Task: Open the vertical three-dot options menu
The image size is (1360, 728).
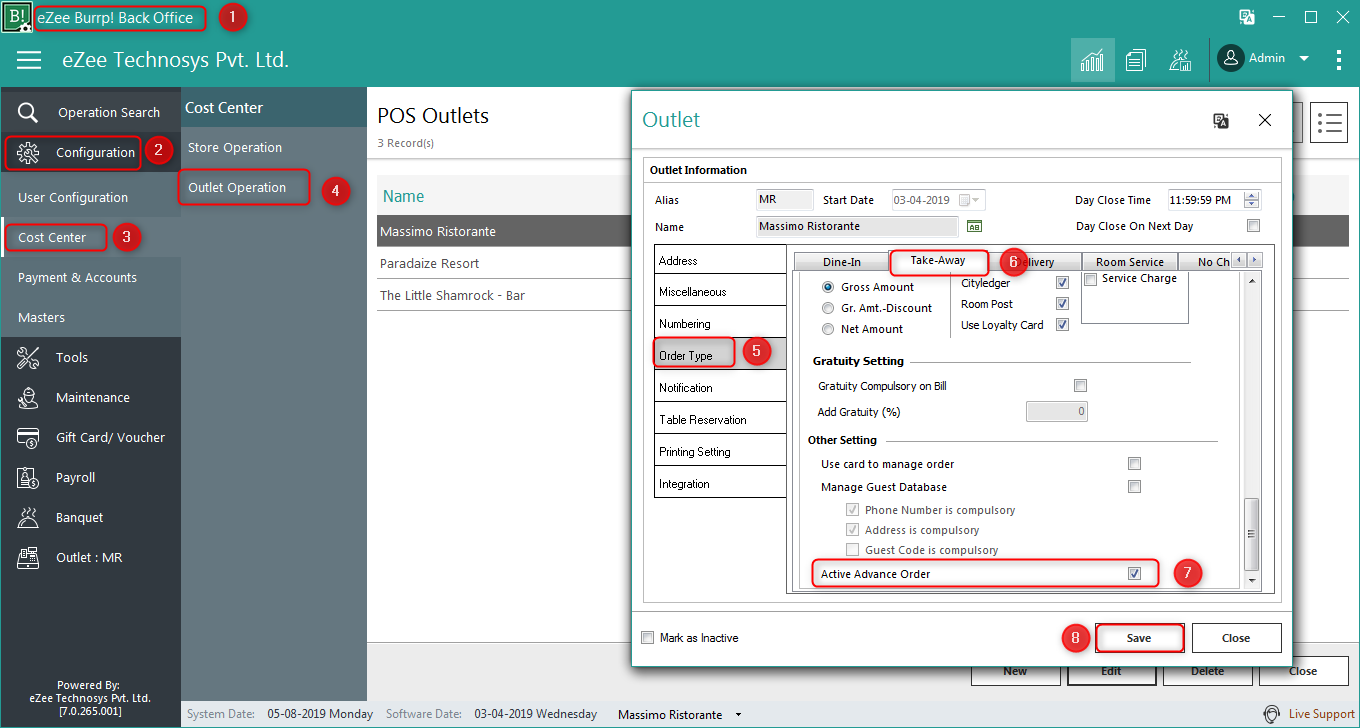Action: click(1339, 60)
